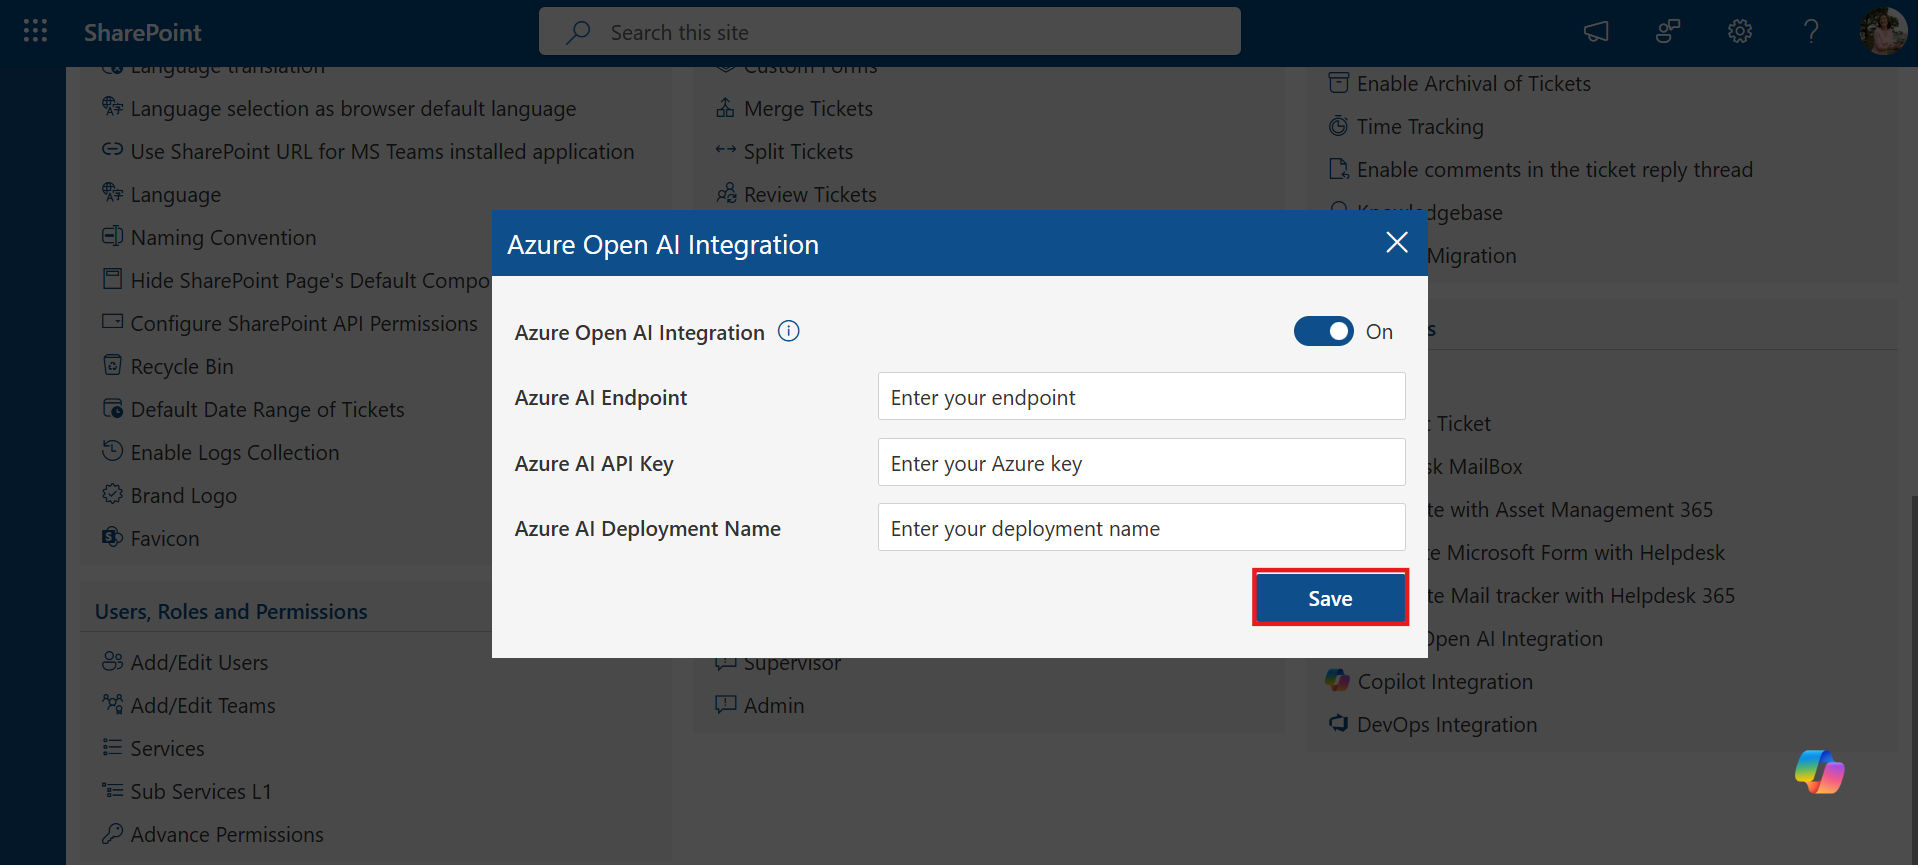Open the Merge Tickets link
This screenshot has height=865, width=1918.
808,108
